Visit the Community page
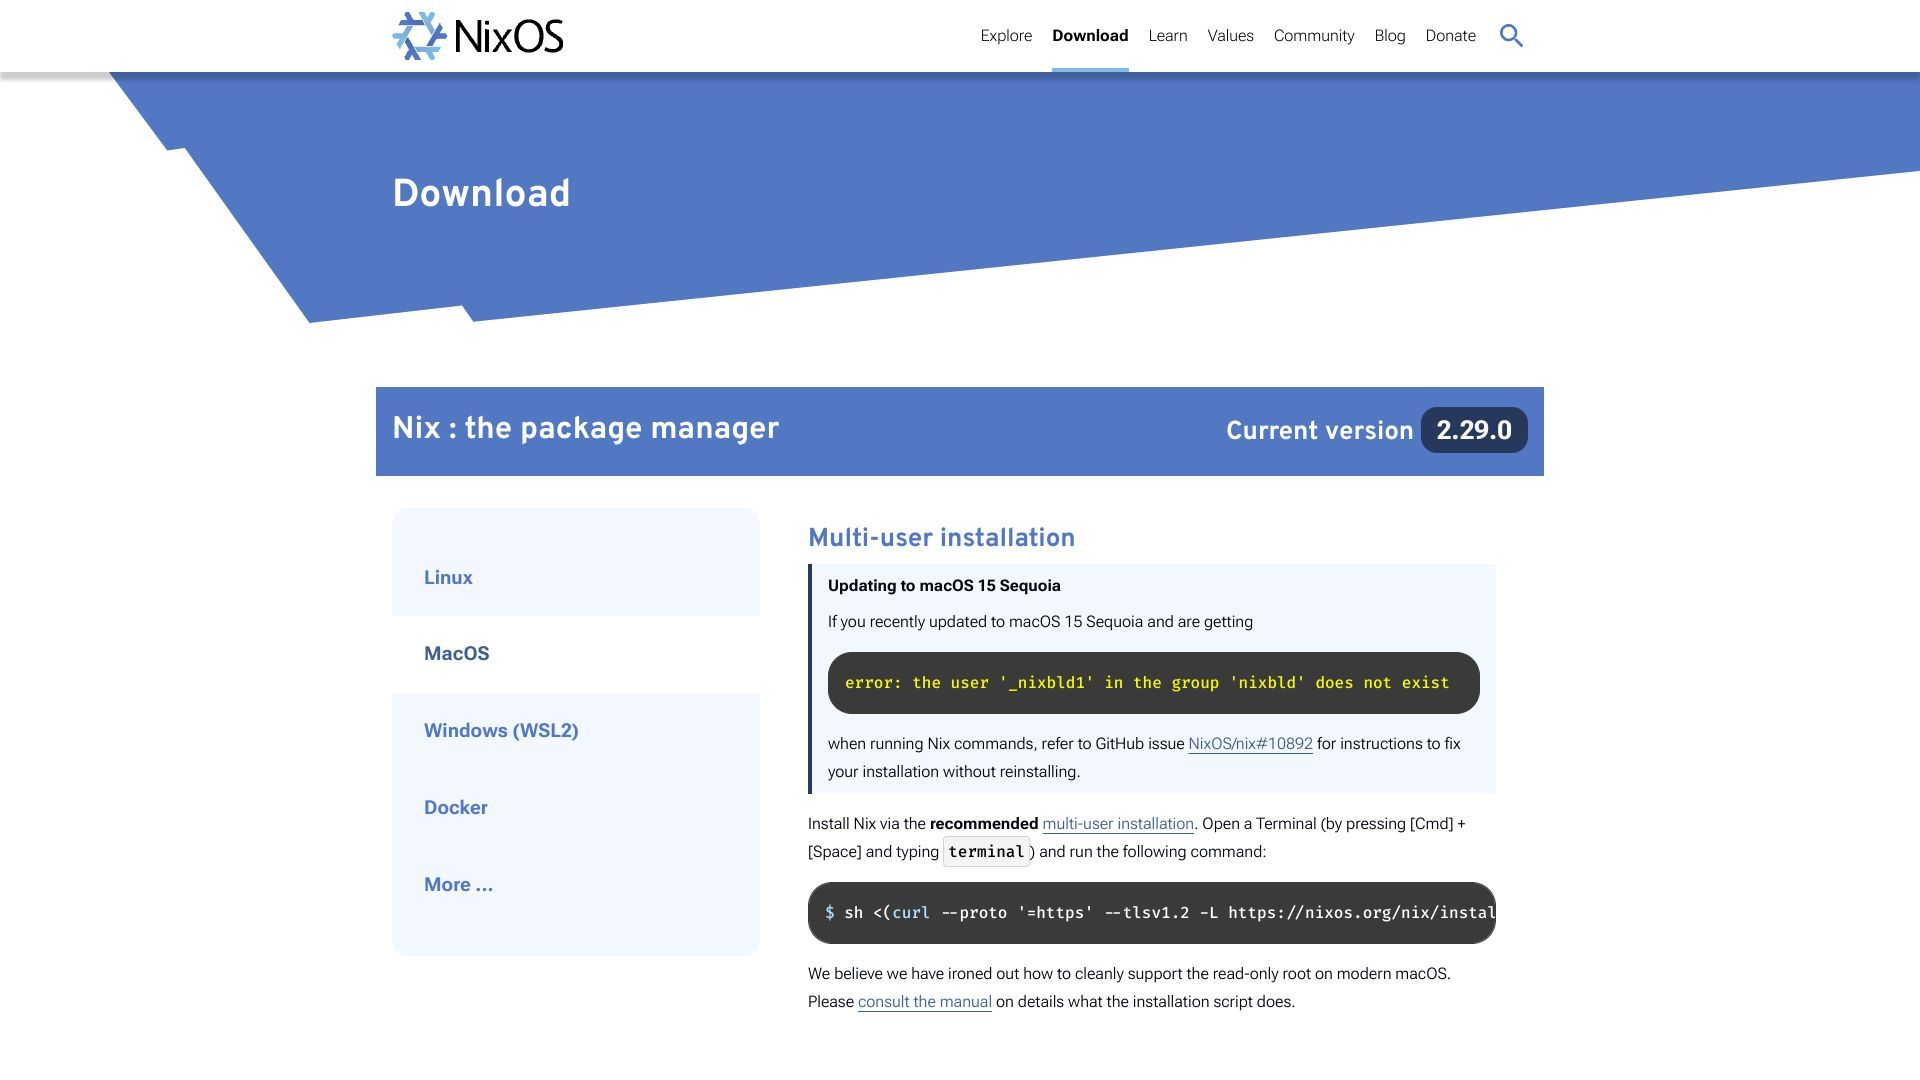 click(1314, 36)
